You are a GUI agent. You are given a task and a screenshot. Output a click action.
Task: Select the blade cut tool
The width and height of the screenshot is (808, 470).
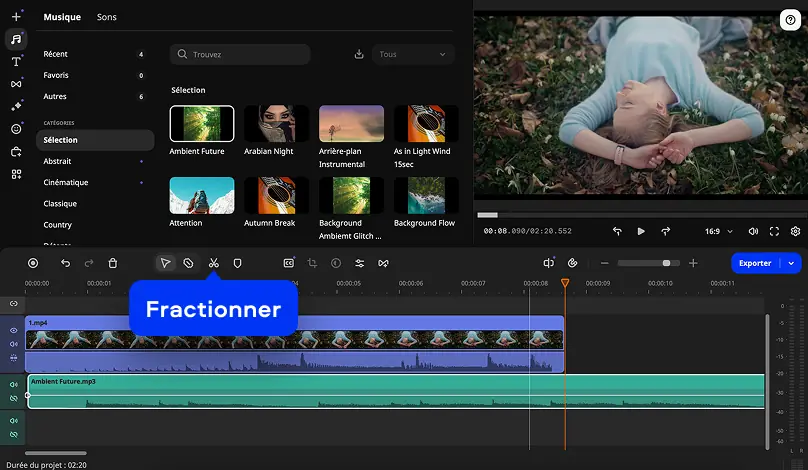(x=189, y=263)
